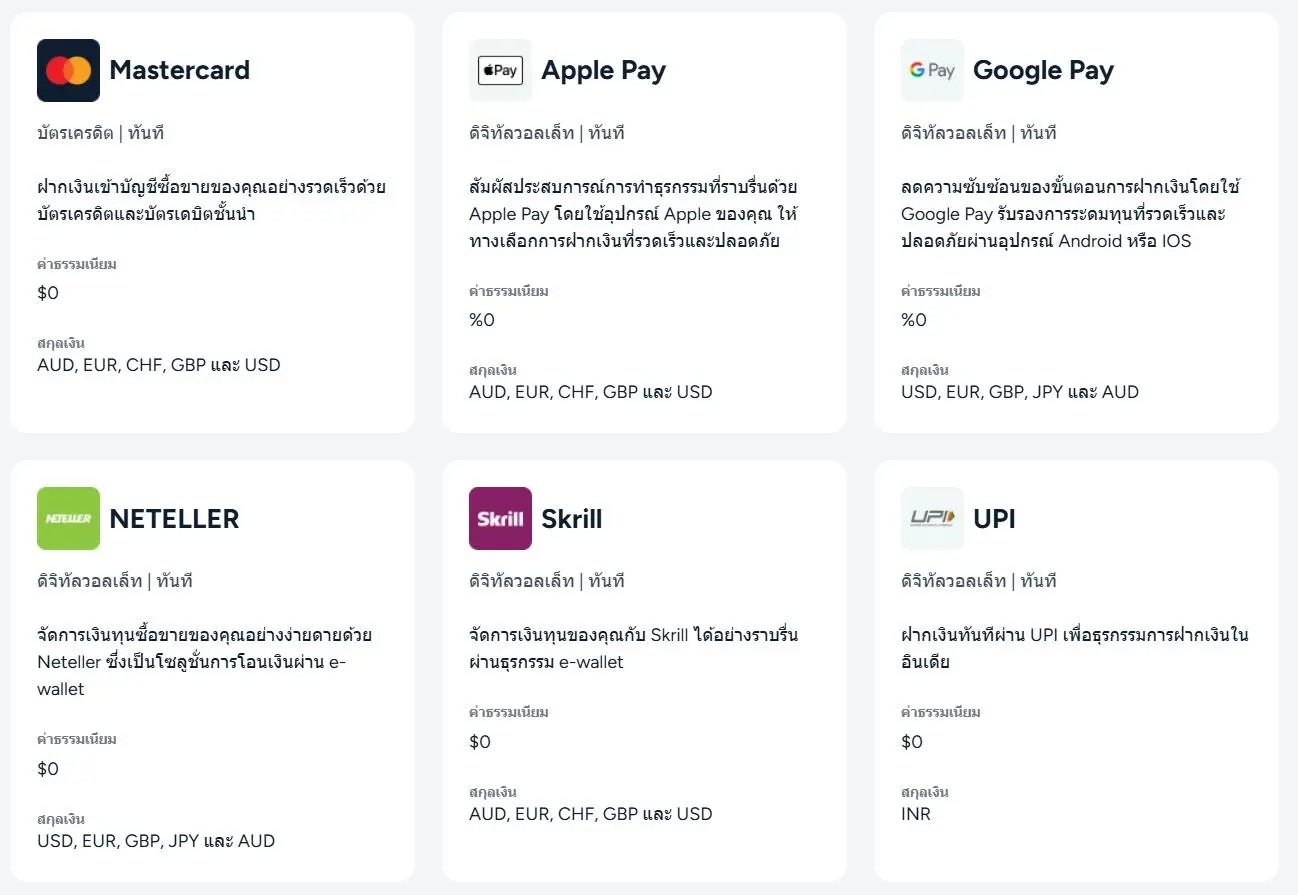Click the UPI logo icon
The width and height of the screenshot is (1298, 895).
pos(932,518)
